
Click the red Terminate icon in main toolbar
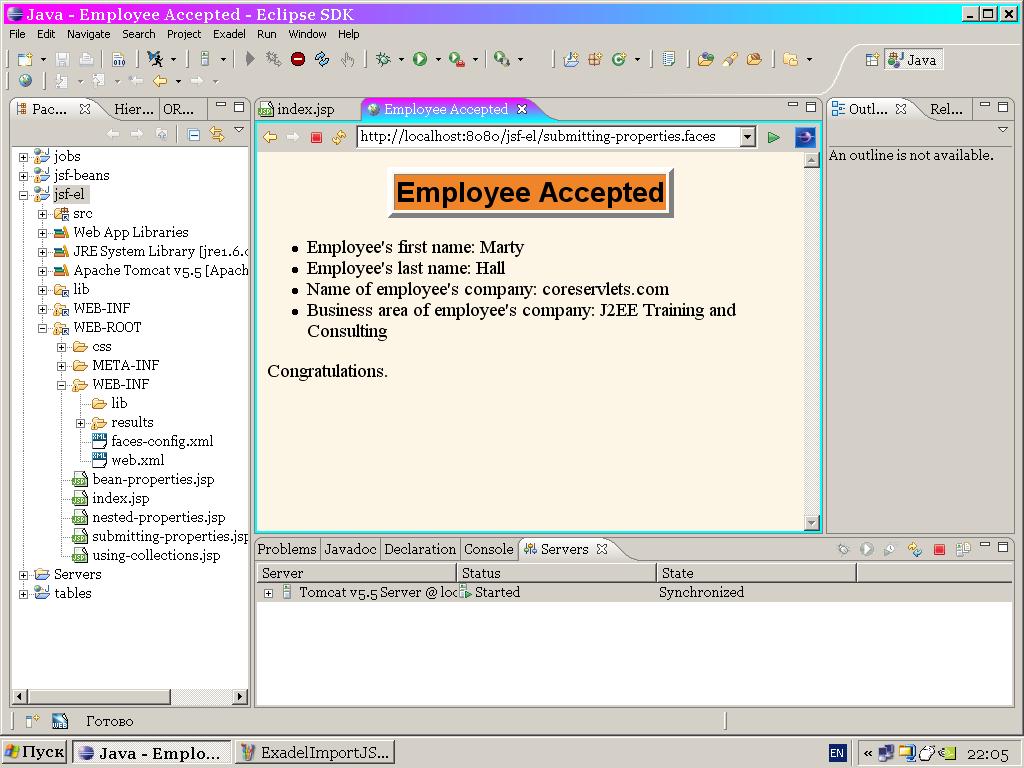298,59
